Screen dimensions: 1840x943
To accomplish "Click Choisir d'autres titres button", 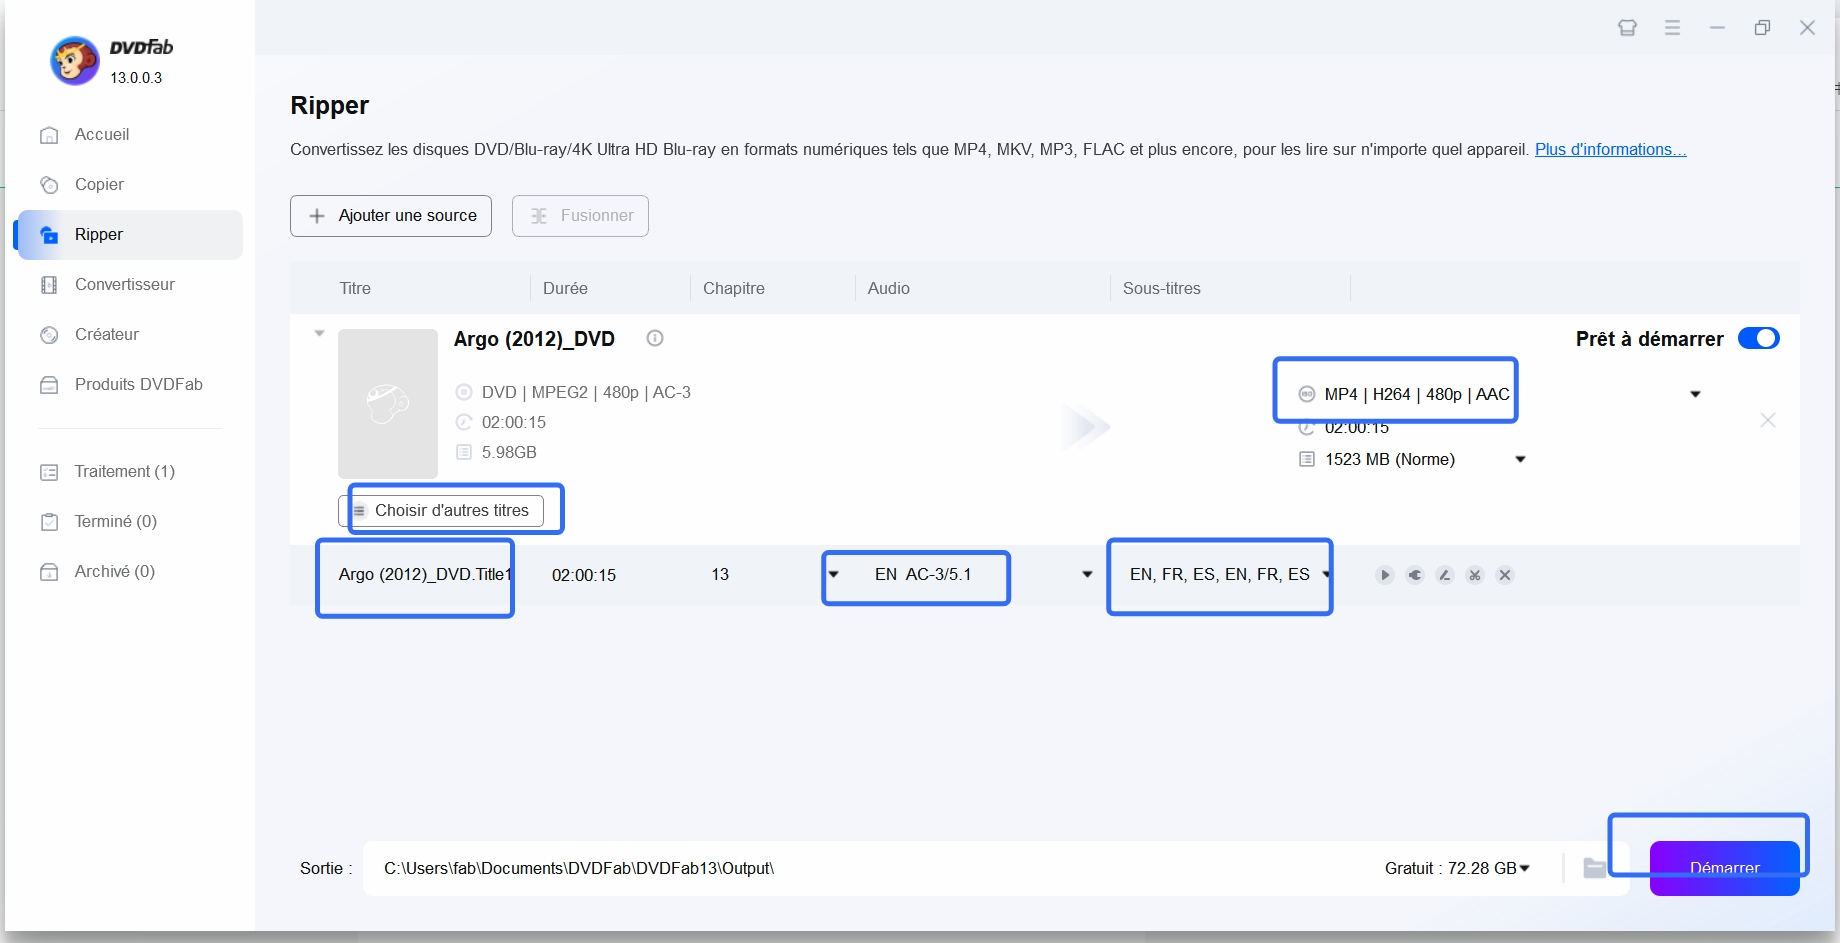I will pos(441,511).
